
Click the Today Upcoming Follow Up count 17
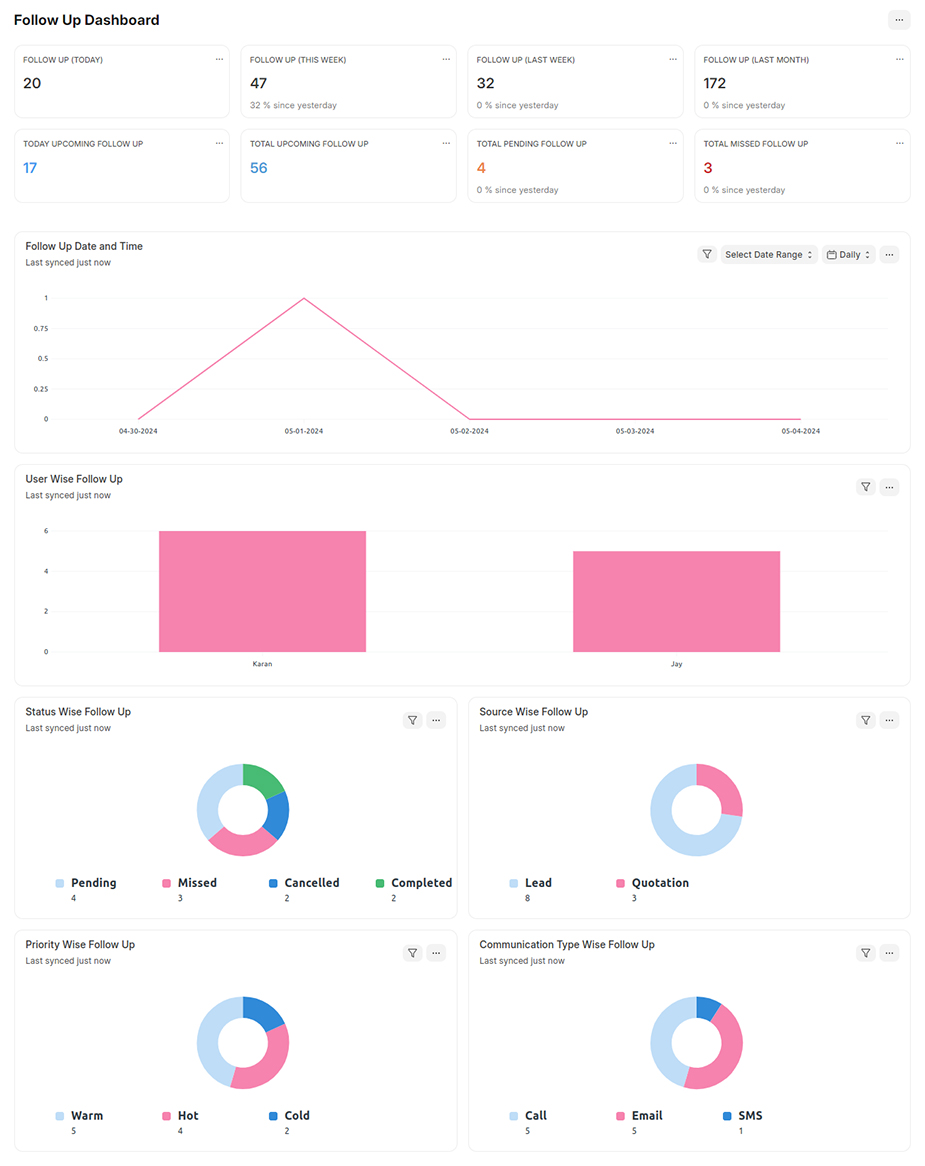pos(30,167)
